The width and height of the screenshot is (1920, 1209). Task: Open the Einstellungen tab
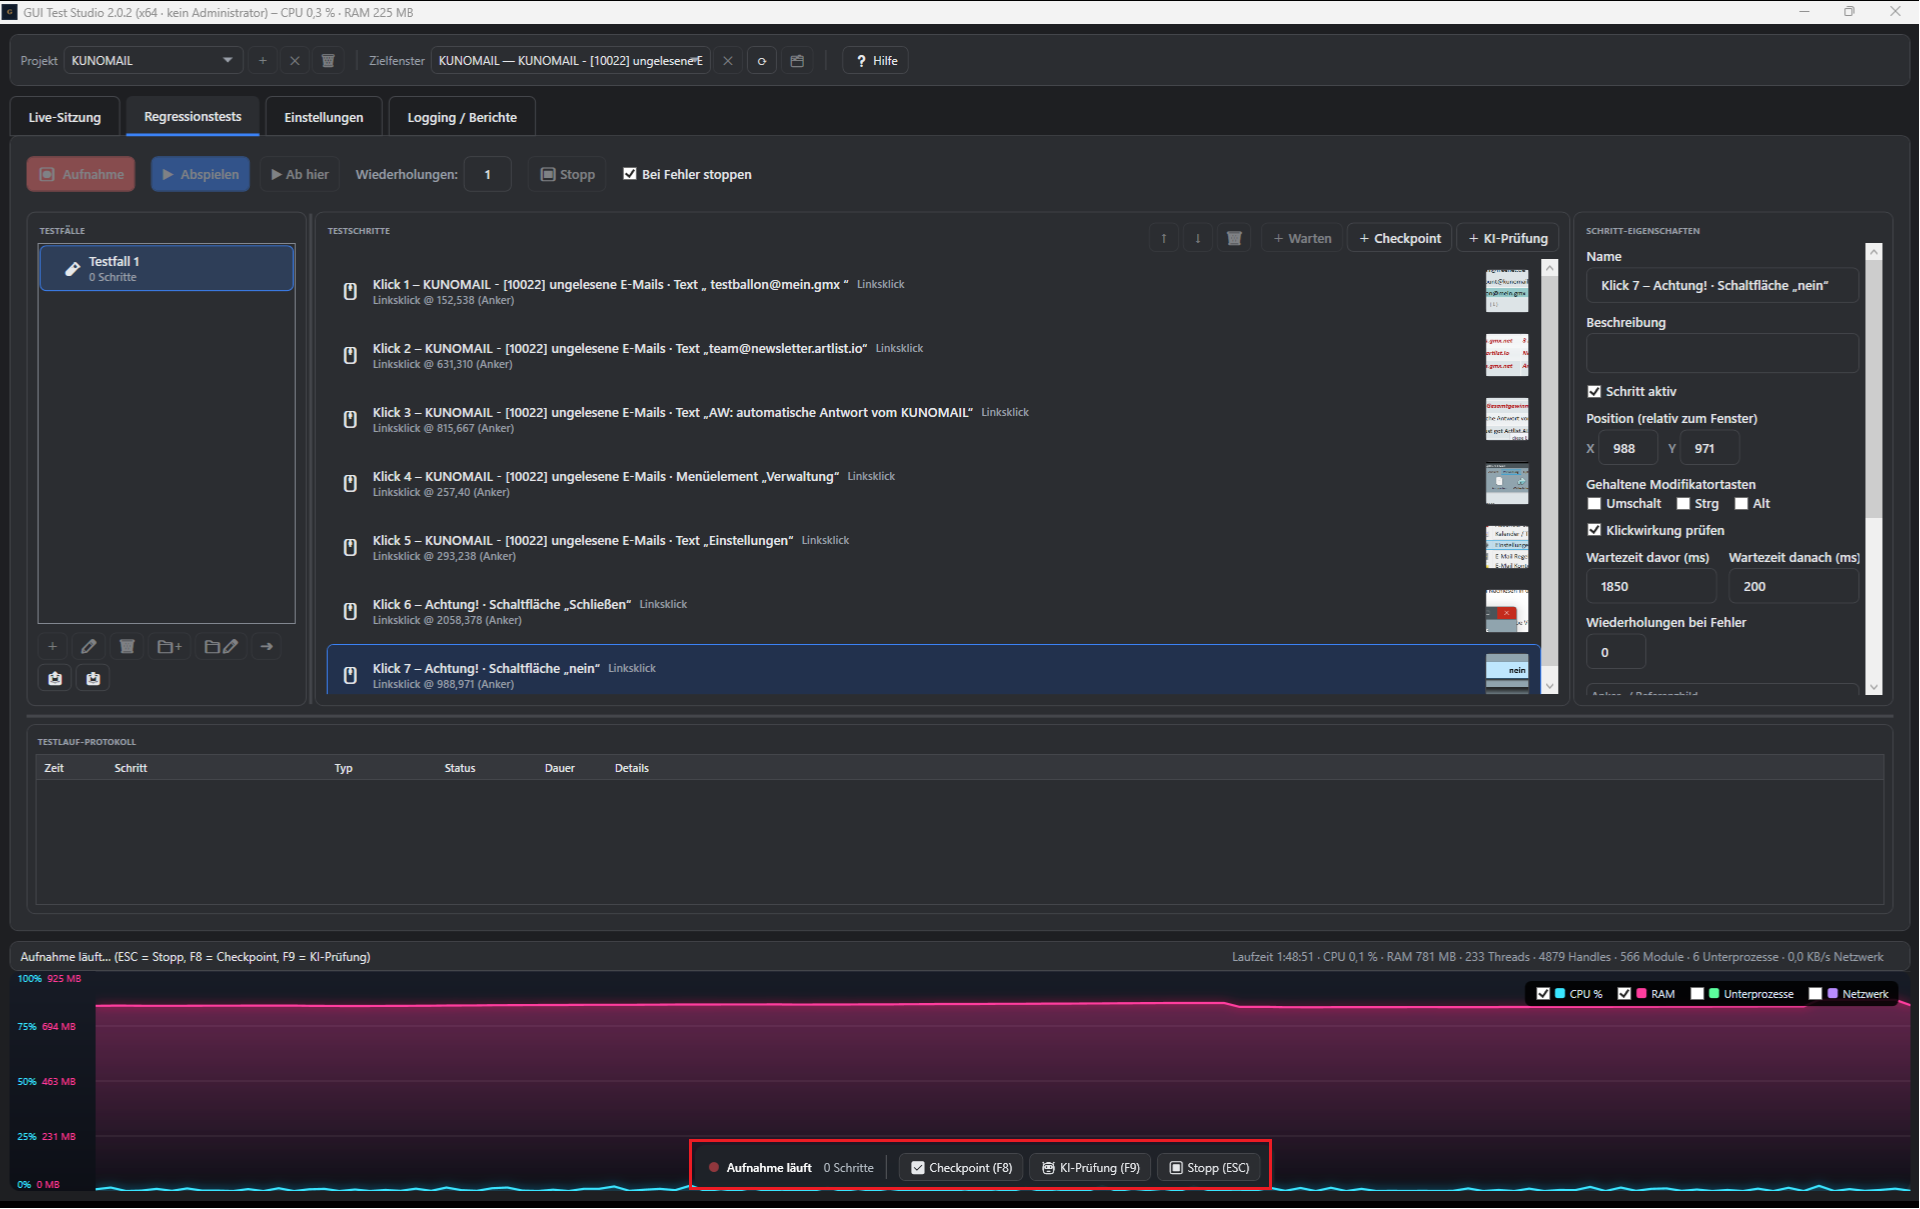(x=324, y=117)
